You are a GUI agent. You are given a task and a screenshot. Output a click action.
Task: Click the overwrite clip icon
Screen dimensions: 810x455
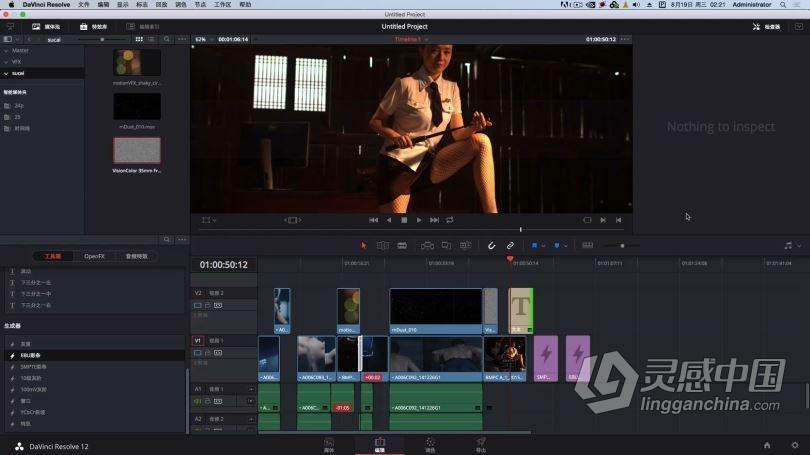[446, 246]
